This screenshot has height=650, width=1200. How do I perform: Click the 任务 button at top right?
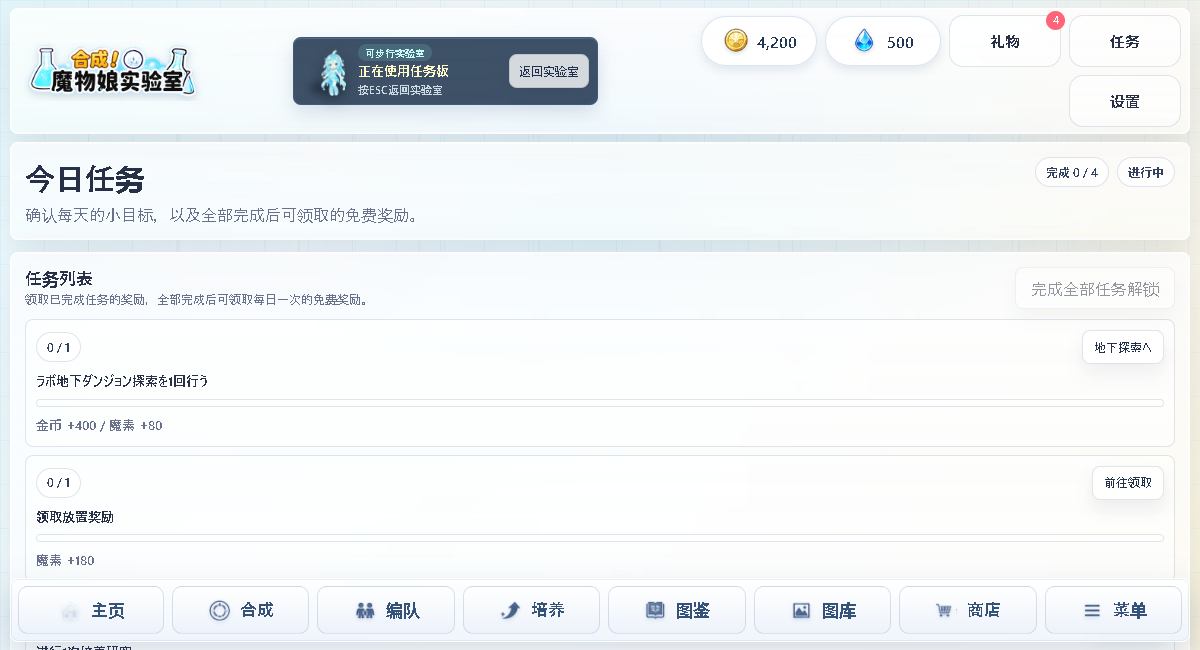click(1125, 41)
